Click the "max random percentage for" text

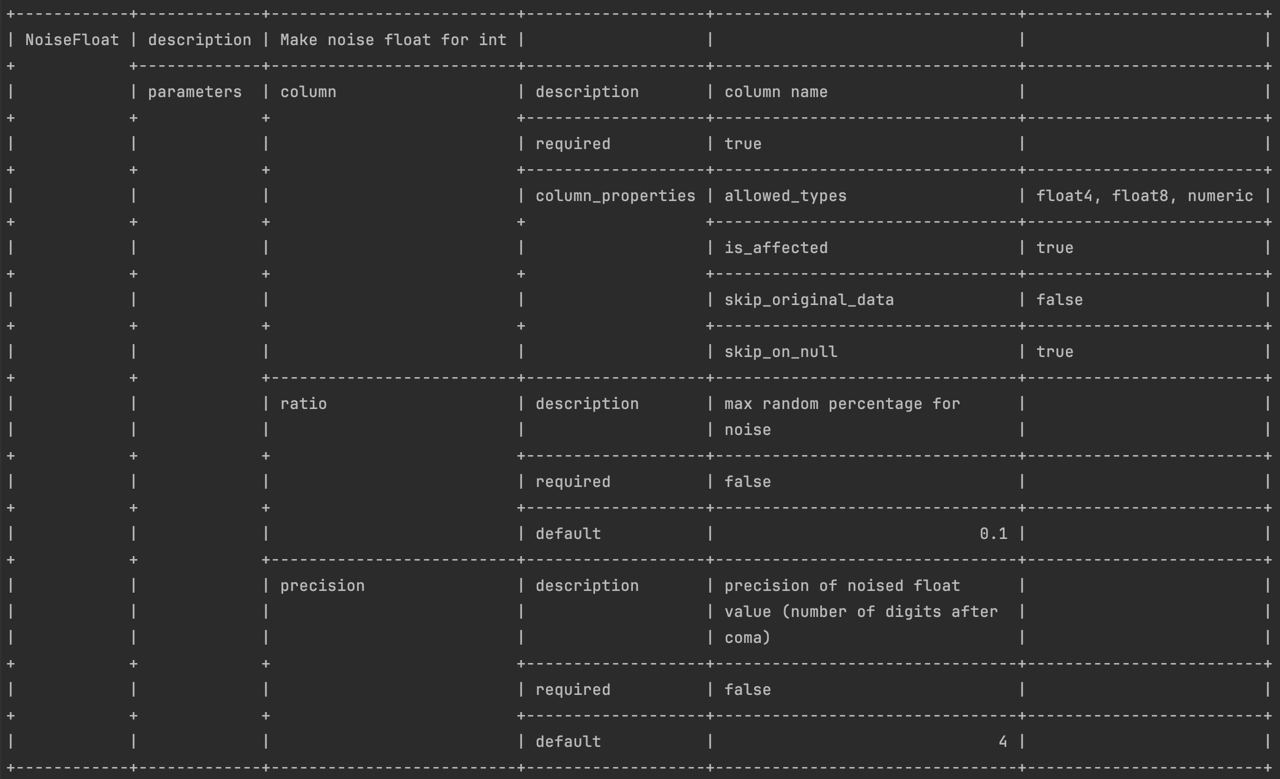842,404
